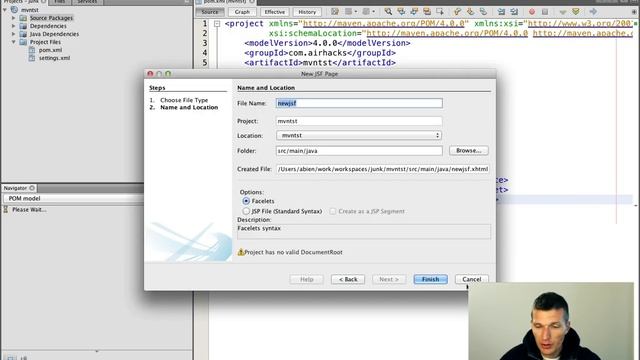Click the warning icon beside DocumentRoot message

[x=241, y=252]
